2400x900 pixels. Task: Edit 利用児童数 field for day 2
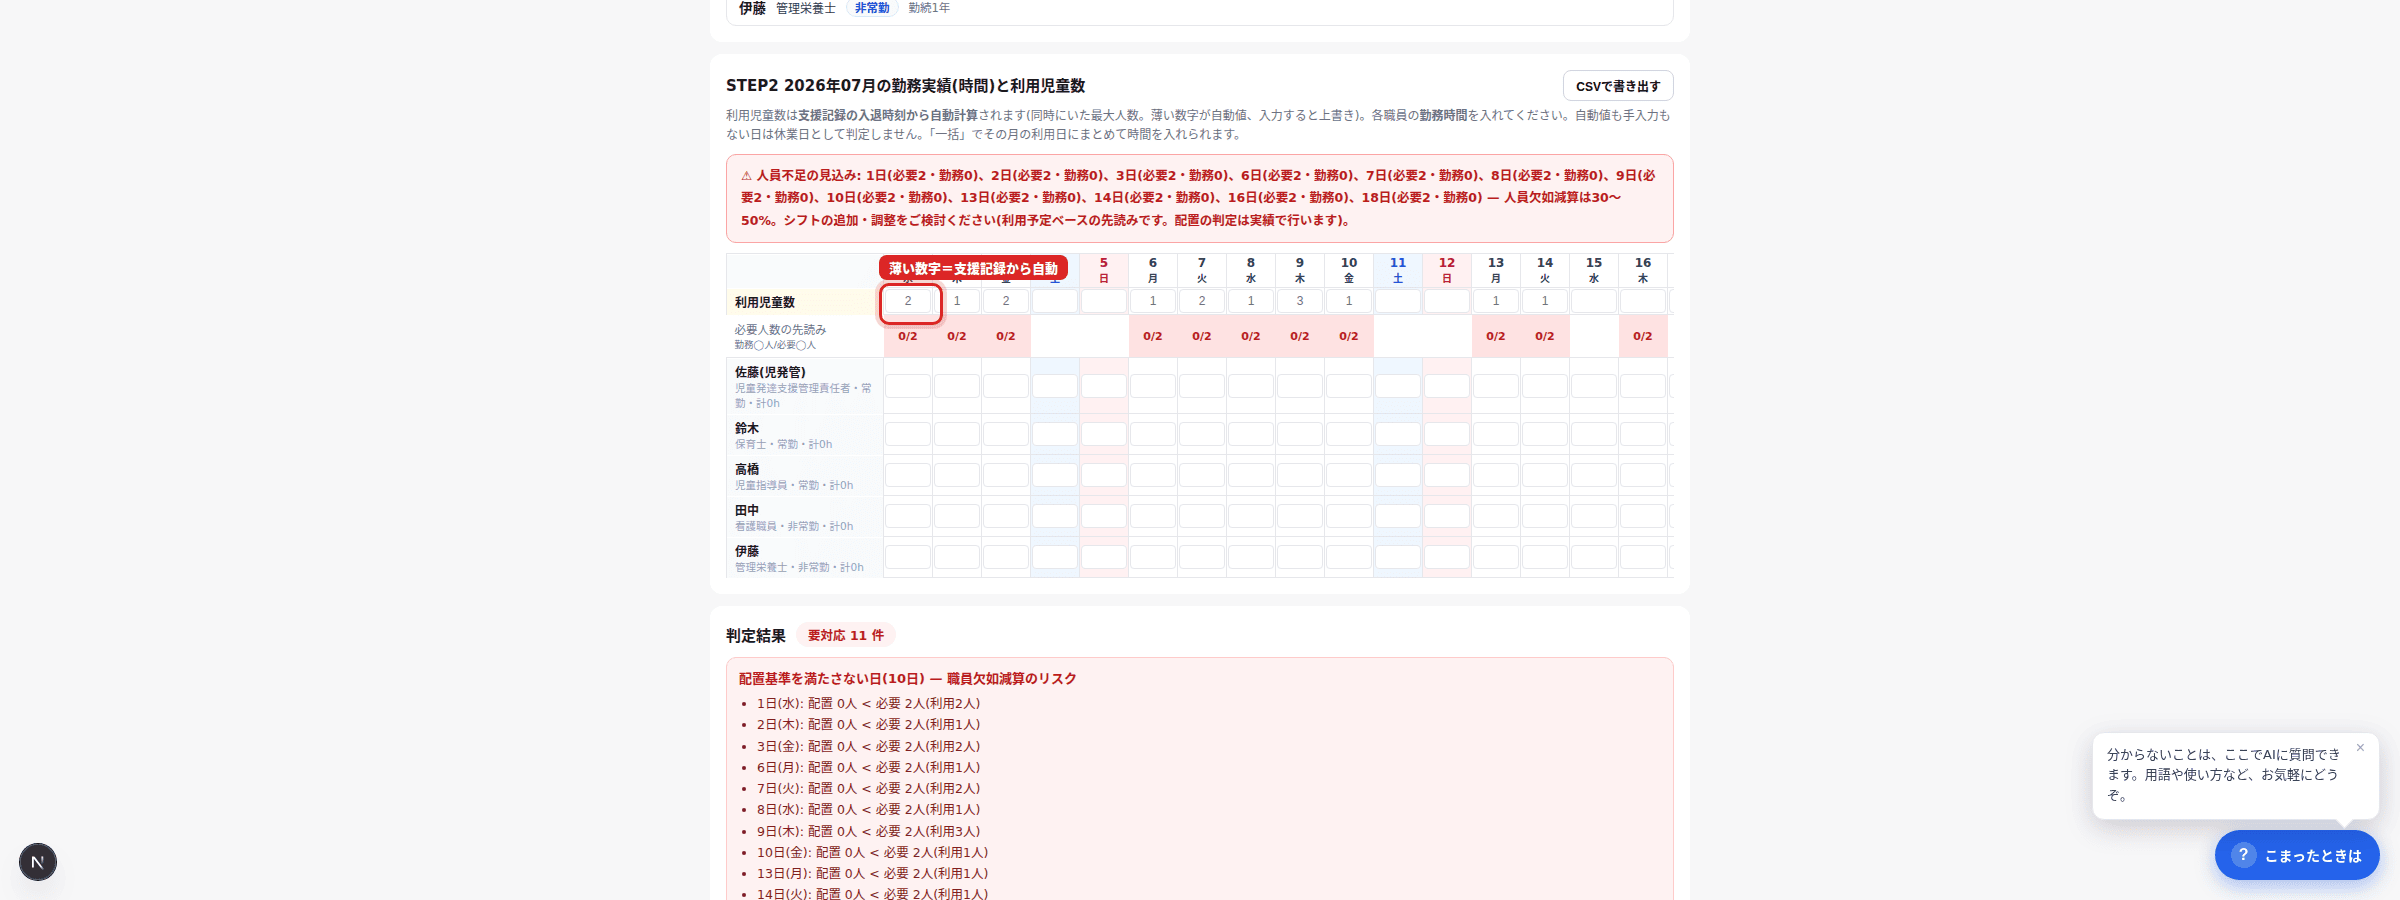click(957, 301)
